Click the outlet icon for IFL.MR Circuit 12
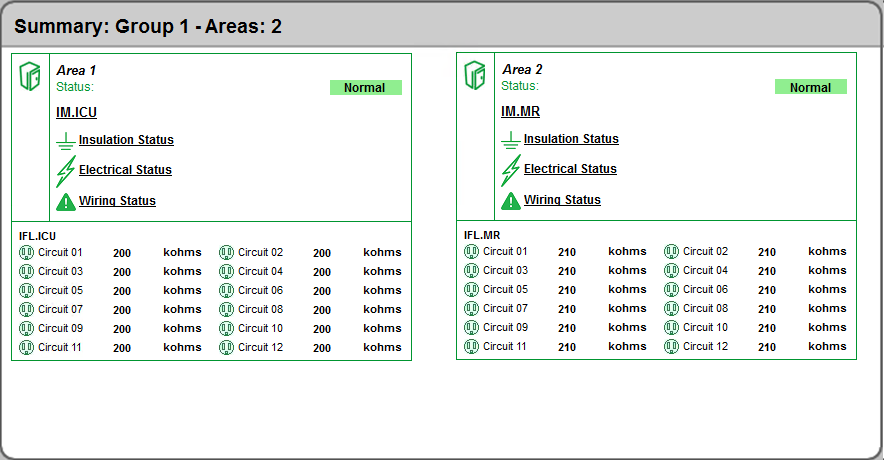 tap(671, 347)
